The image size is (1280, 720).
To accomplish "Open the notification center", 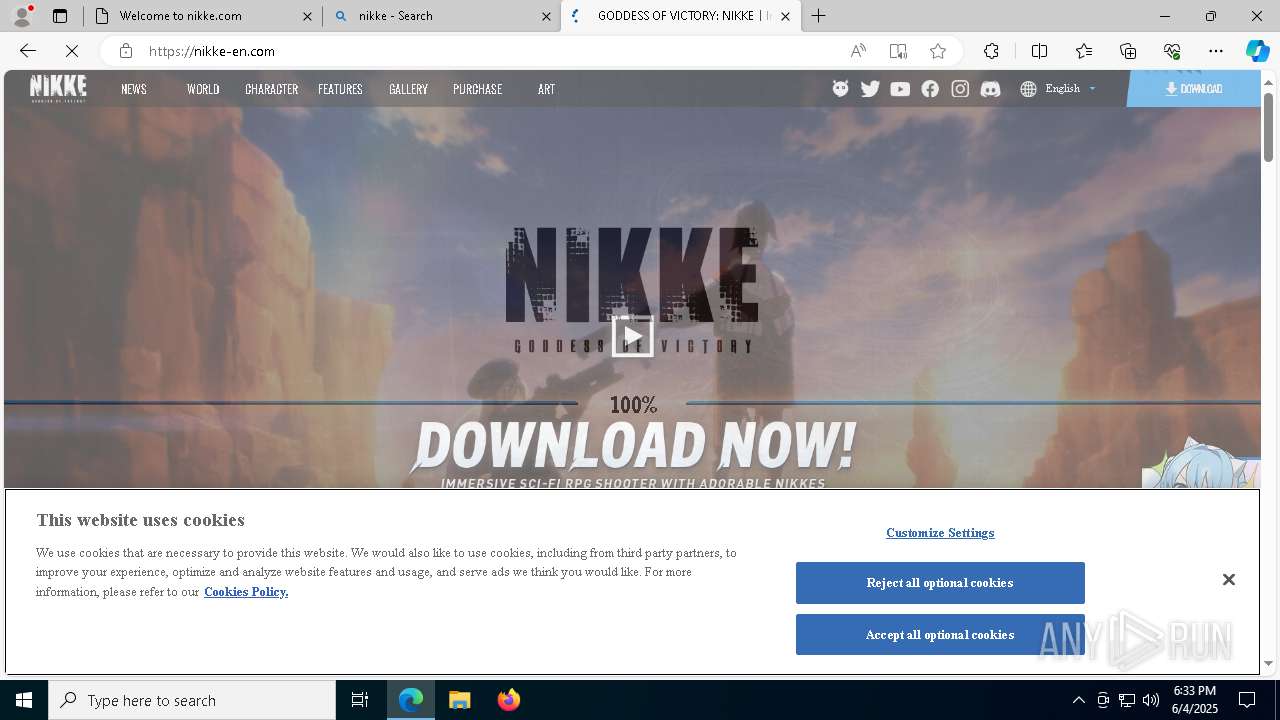I will (1247, 700).
